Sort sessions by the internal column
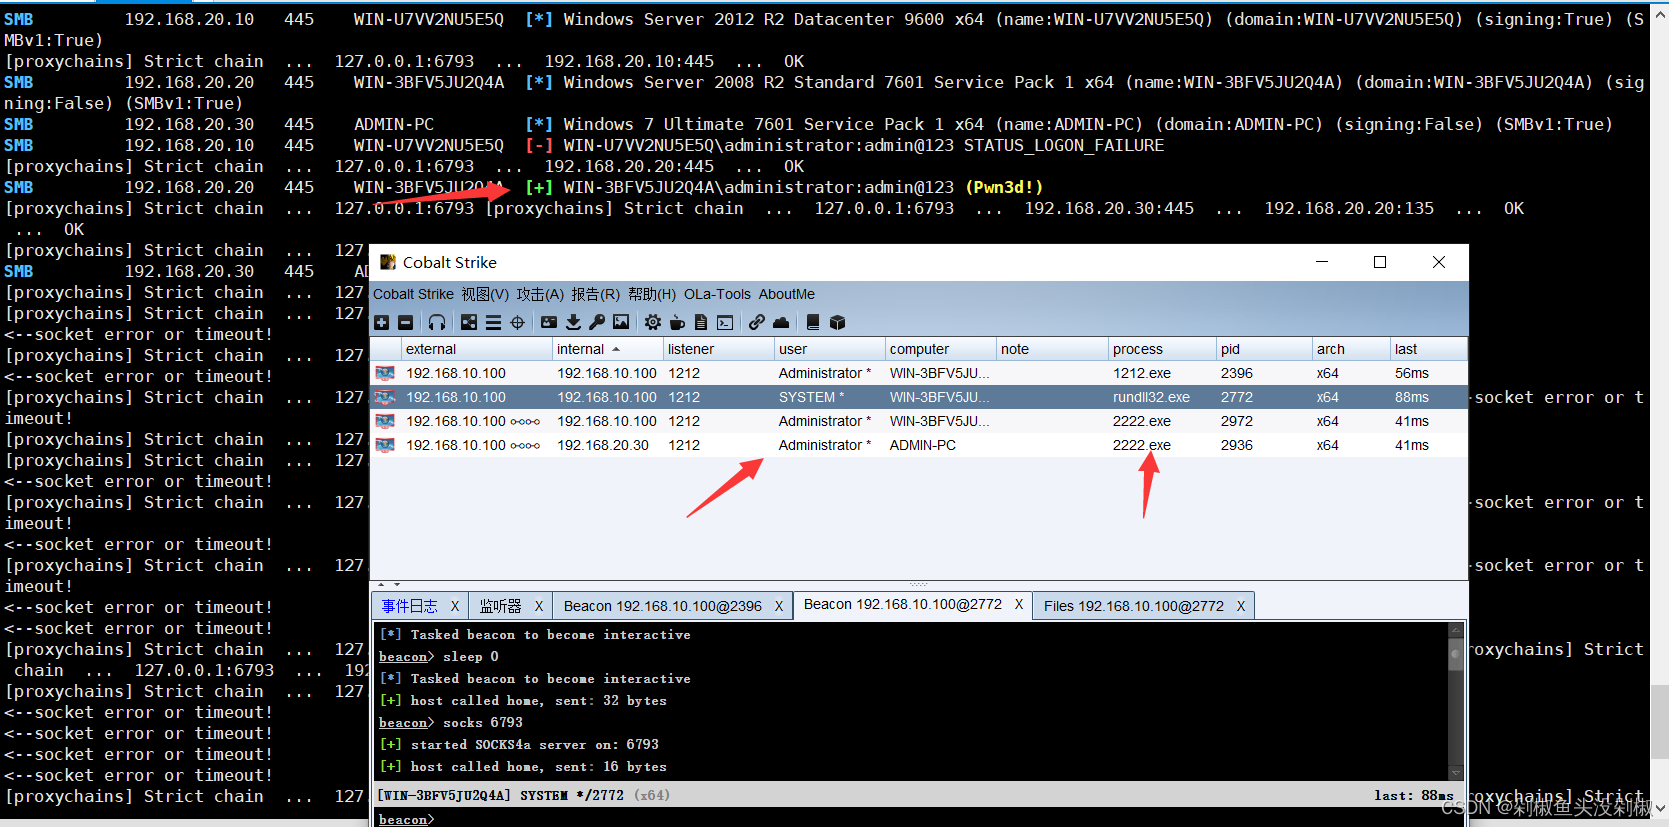This screenshot has height=827, width=1669. click(x=607, y=349)
